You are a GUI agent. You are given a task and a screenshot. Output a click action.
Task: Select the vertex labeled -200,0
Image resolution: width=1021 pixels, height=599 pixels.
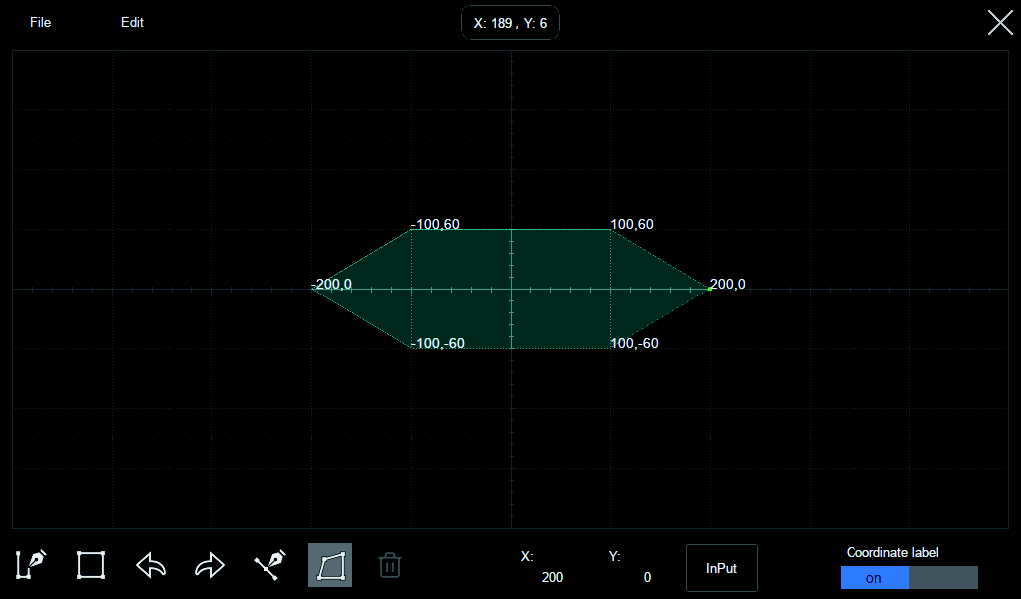pyautogui.click(x=312, y=288)
